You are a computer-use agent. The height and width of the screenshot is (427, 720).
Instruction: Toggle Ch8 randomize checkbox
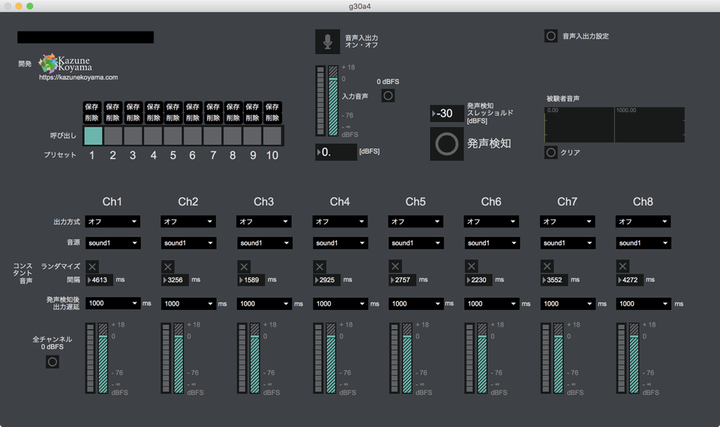(x=623, y=266)
